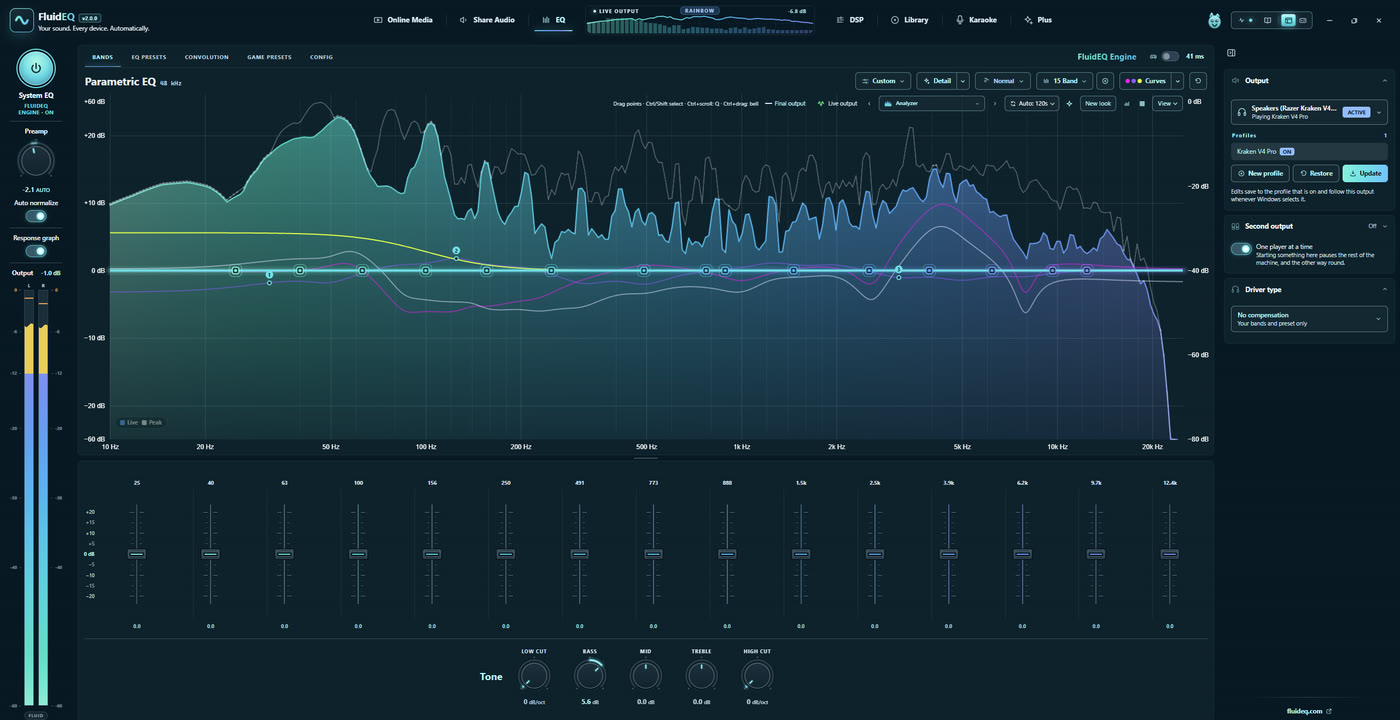Viewport: 1400px width, 720px height.
Task: Open the View dropdown
Action: coord(1167,103)
